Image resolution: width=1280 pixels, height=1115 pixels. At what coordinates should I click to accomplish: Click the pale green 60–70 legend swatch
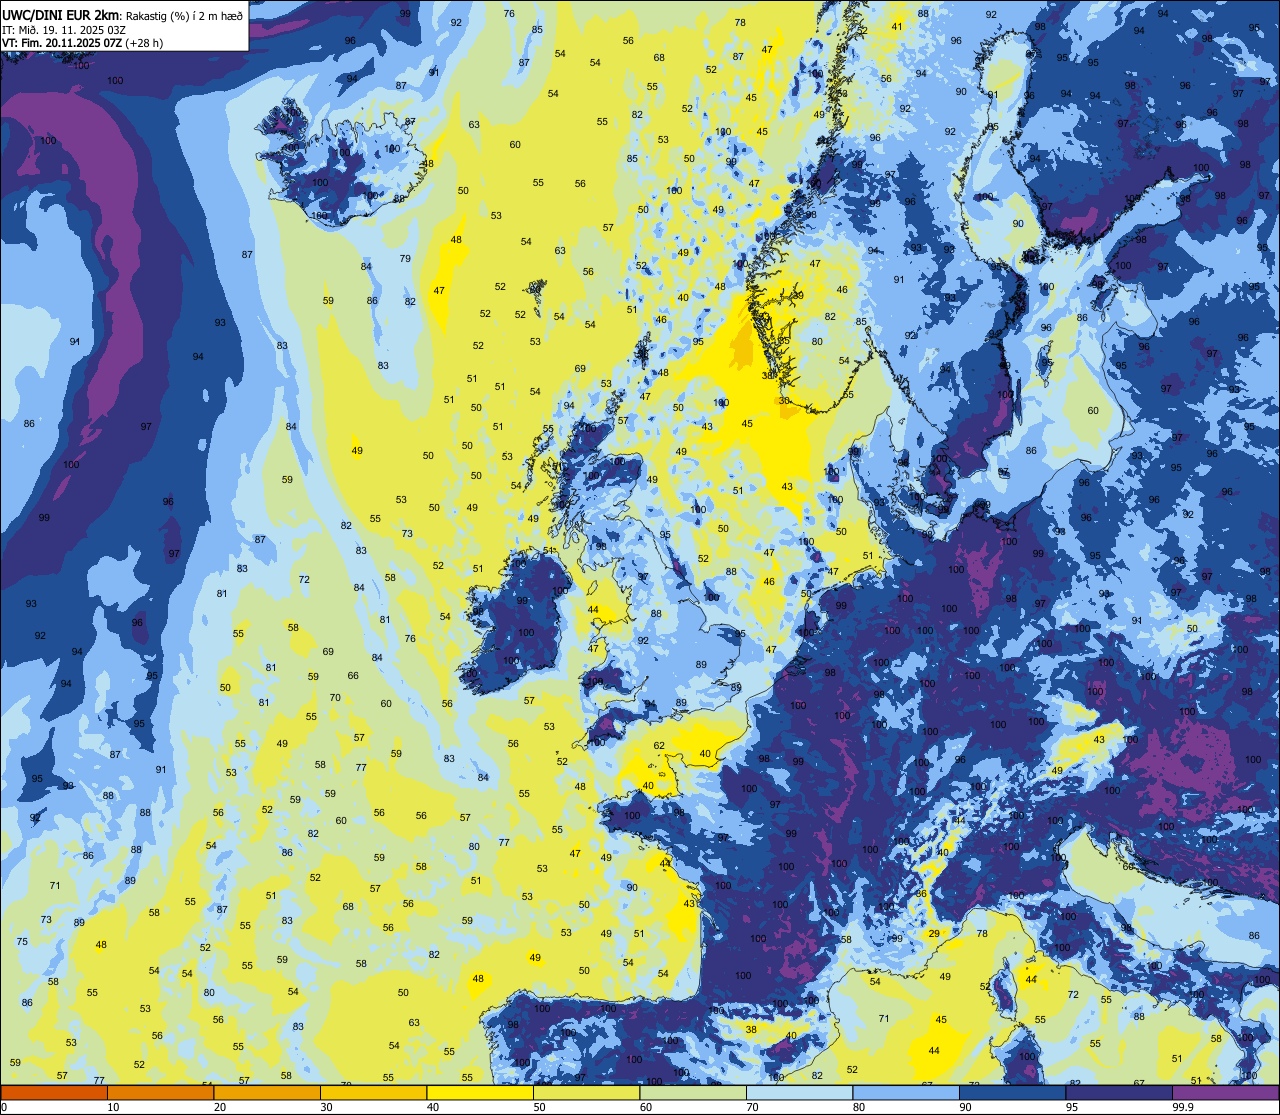click(x=693, y=1092)
